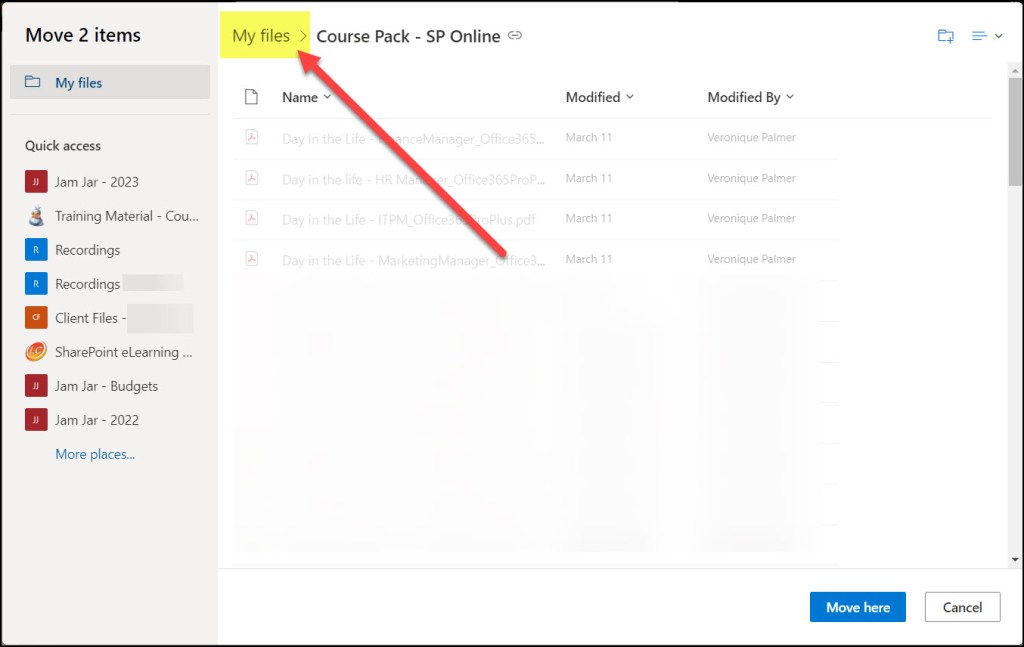The image size is (1024, 647).
Task: Open the Modified By column dropdown
Action: 751,97
